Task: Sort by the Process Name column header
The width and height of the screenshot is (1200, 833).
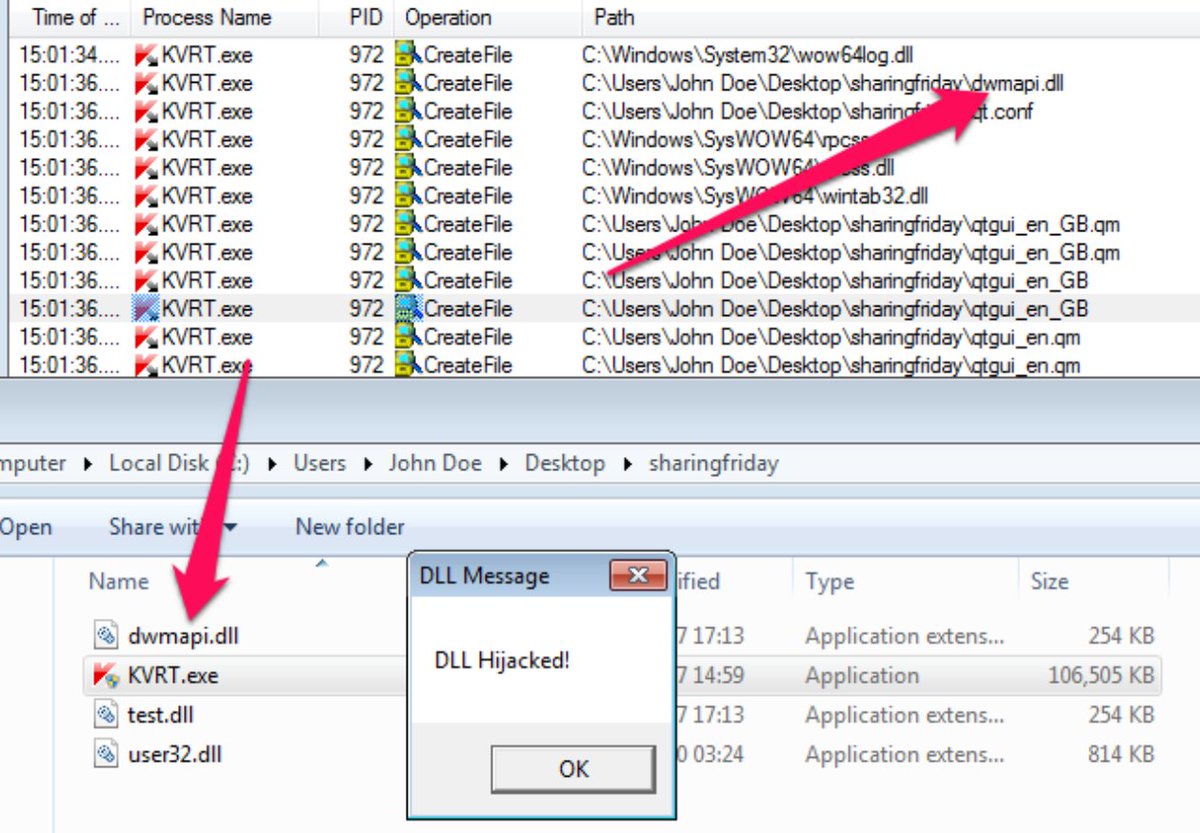Action: [225, 17]
